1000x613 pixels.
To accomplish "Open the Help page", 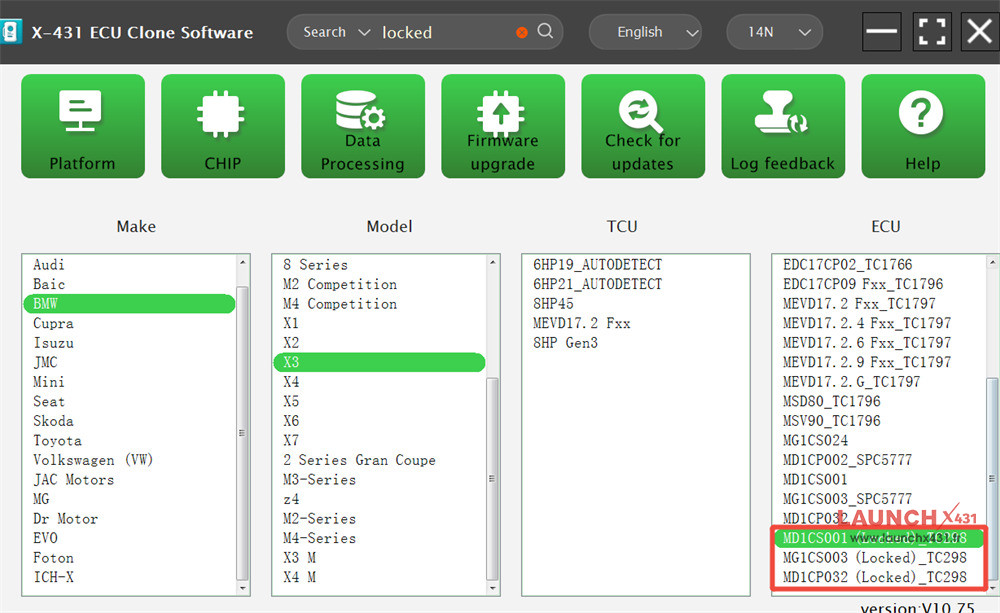I will 923,126.
